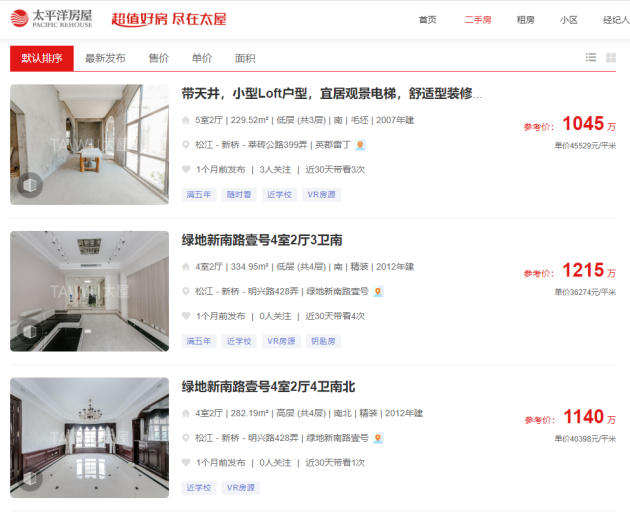The image size is (630, 519).
Task: Select the 默认排序 tab
Action: pyautogui.click(x=42, y=58)
